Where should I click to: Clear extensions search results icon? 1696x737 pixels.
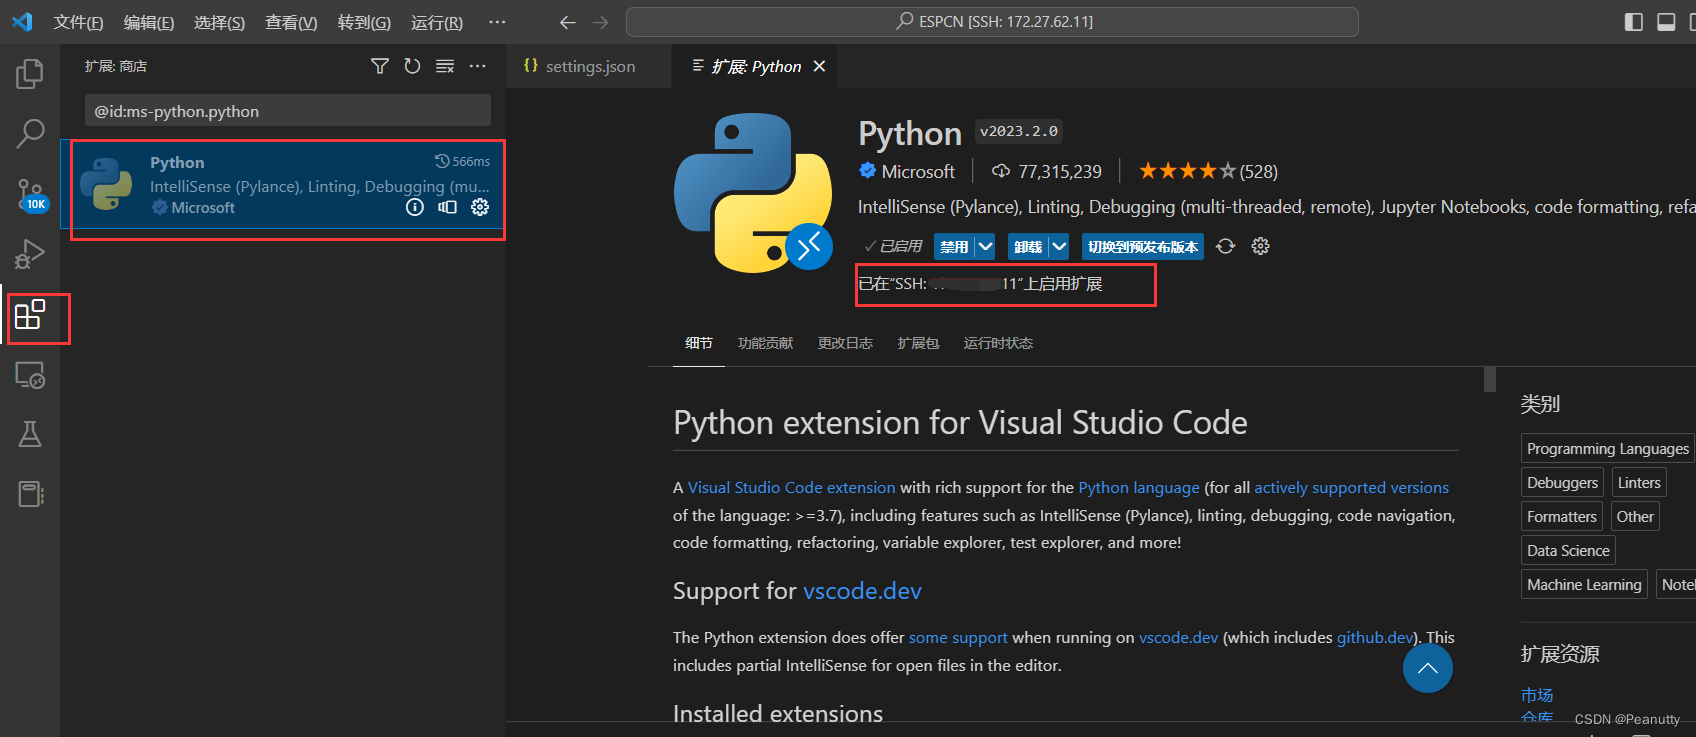tap(445, 66)
